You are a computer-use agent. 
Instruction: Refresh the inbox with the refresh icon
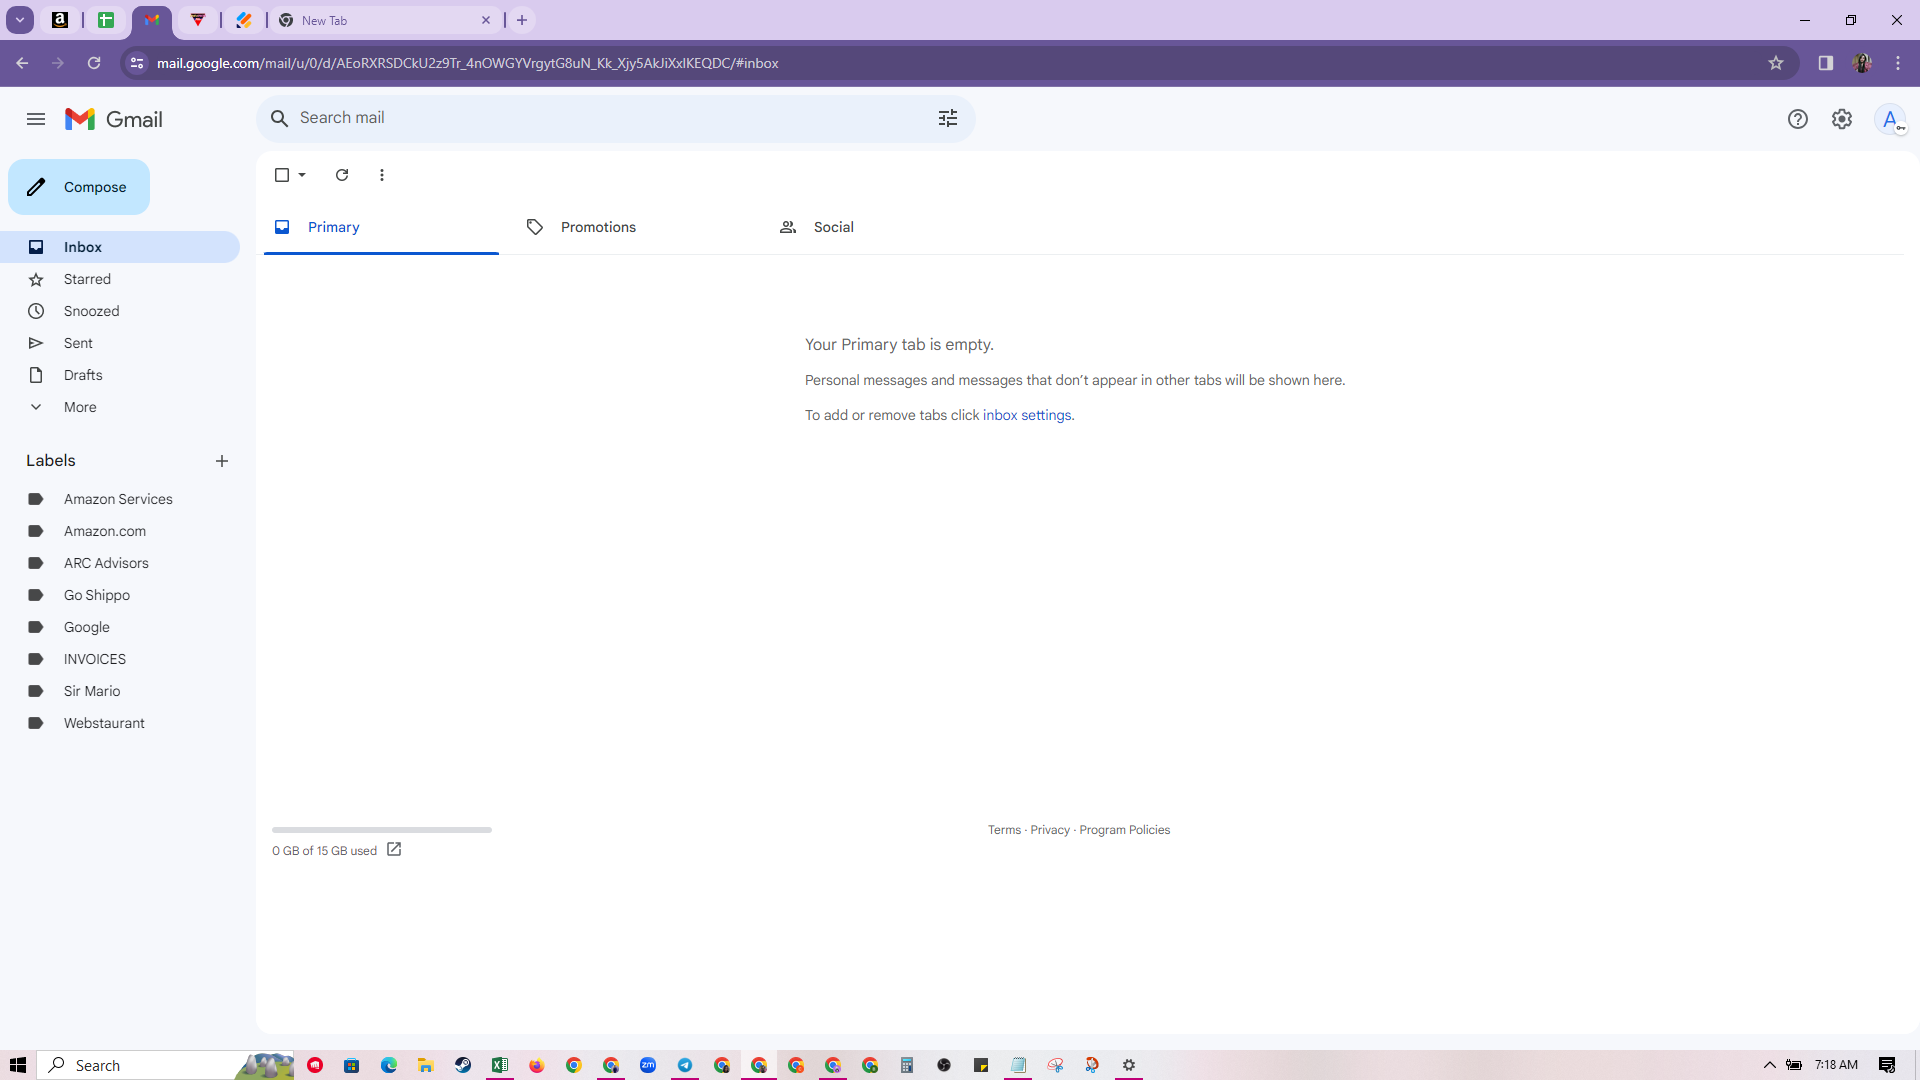(x=342, y=175)
